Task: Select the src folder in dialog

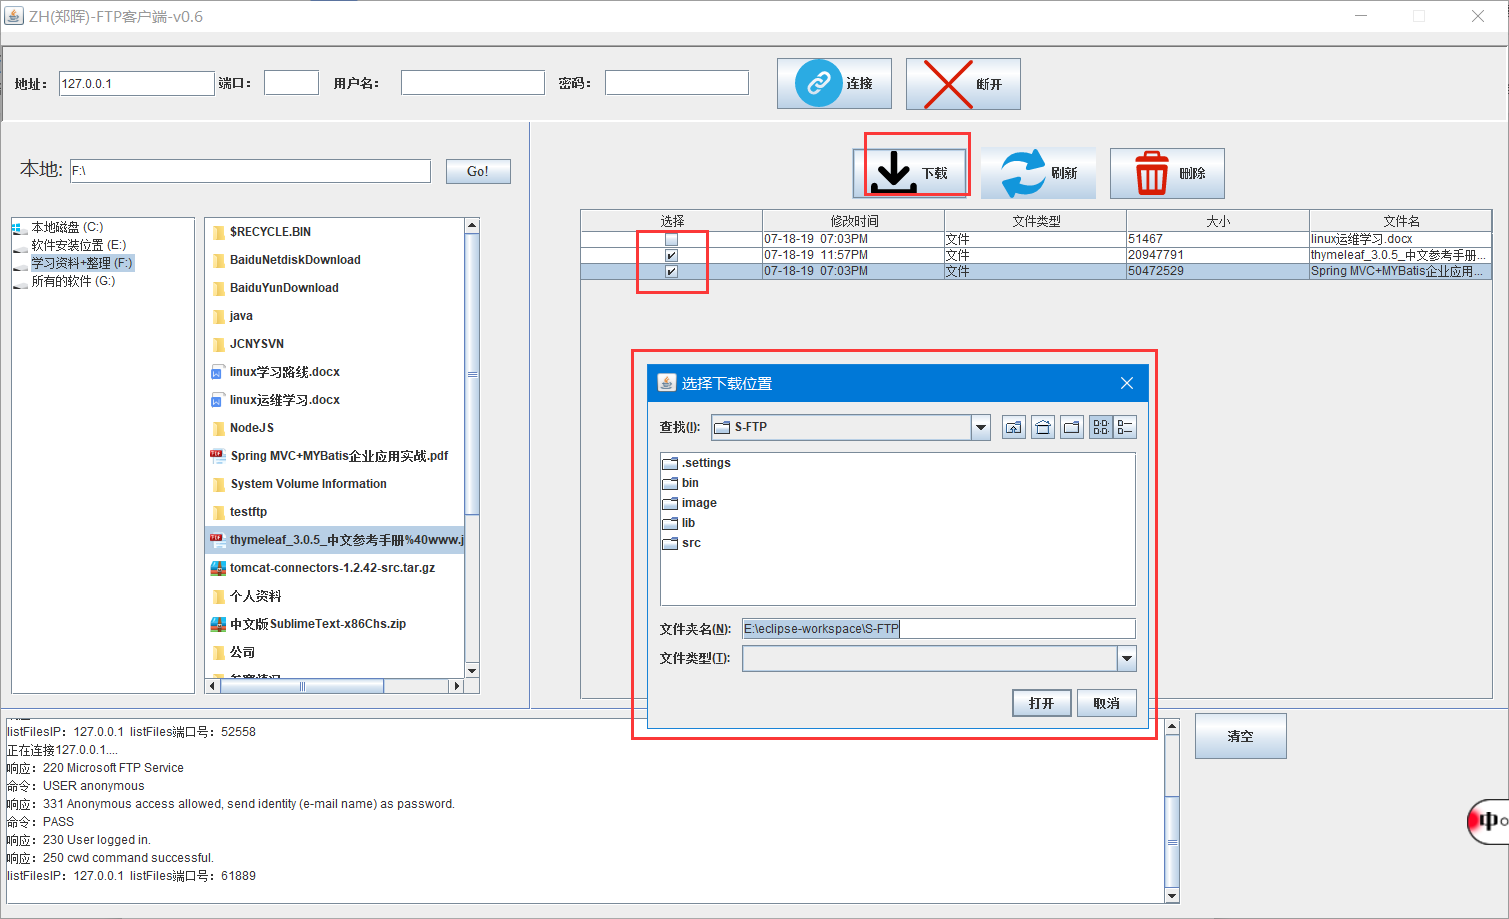Action: click(x=682, y=543)
